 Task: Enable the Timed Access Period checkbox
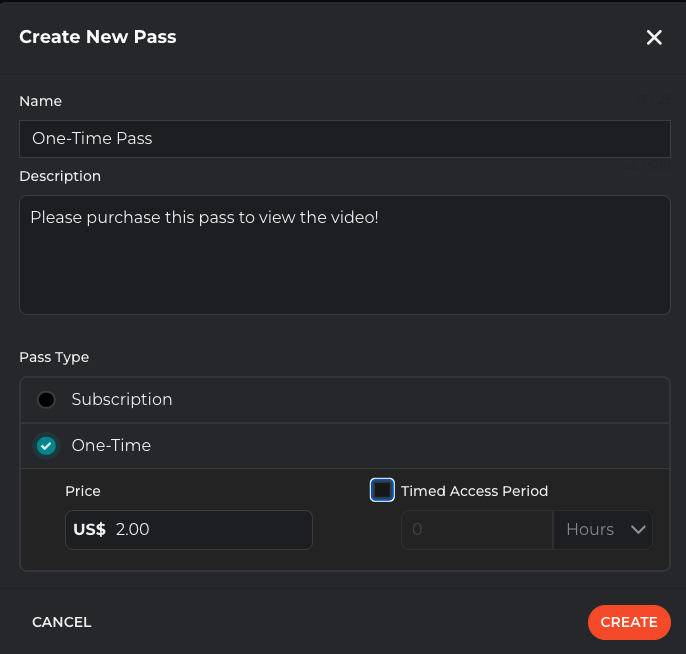point(382,490)
